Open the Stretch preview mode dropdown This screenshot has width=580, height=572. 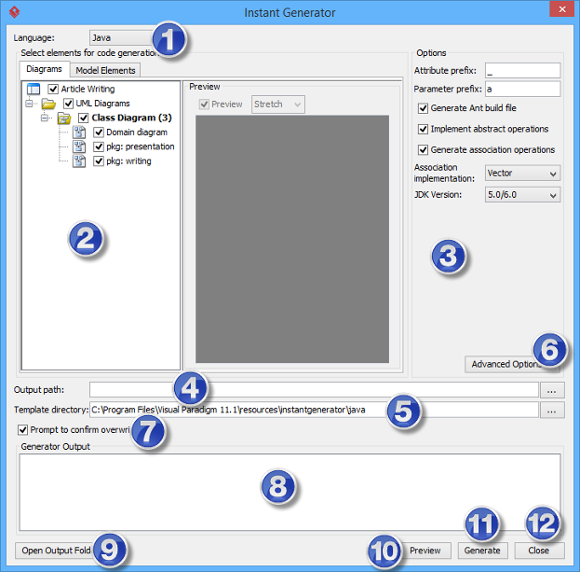coord(278,104)
